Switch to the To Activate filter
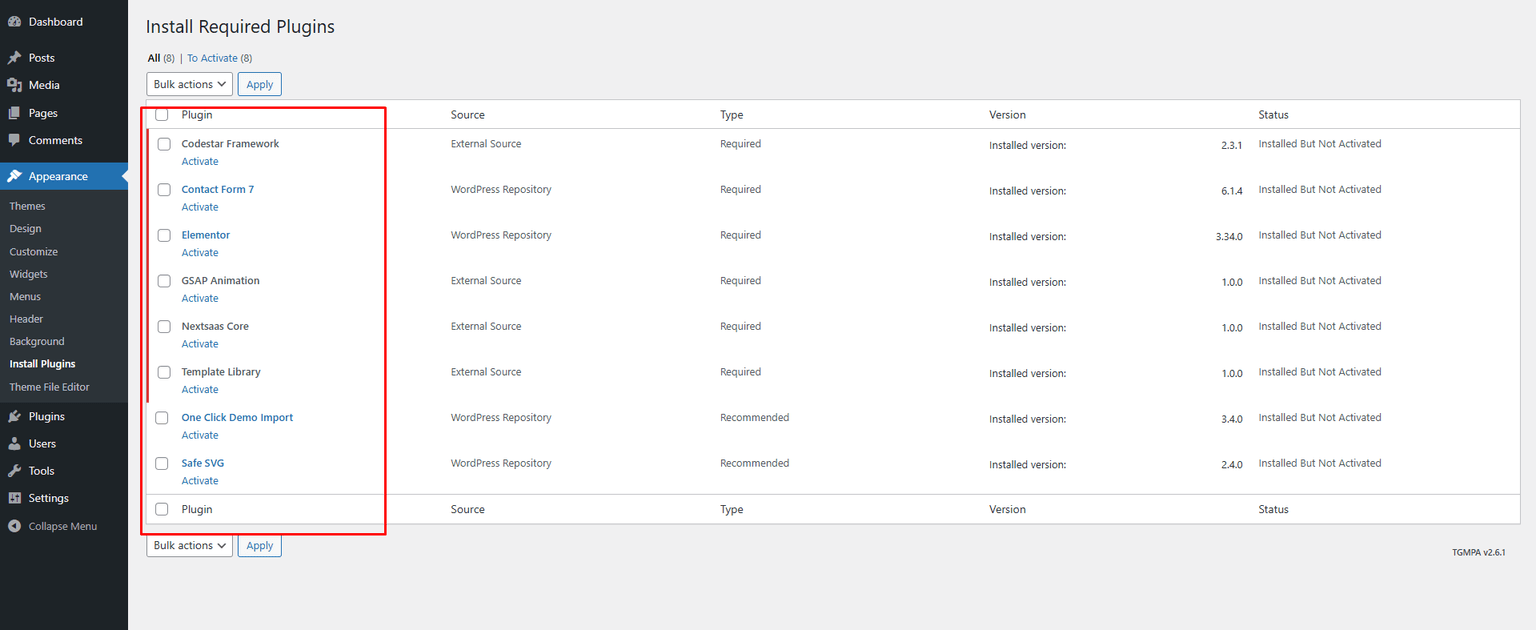 click(x=213, y=57)
